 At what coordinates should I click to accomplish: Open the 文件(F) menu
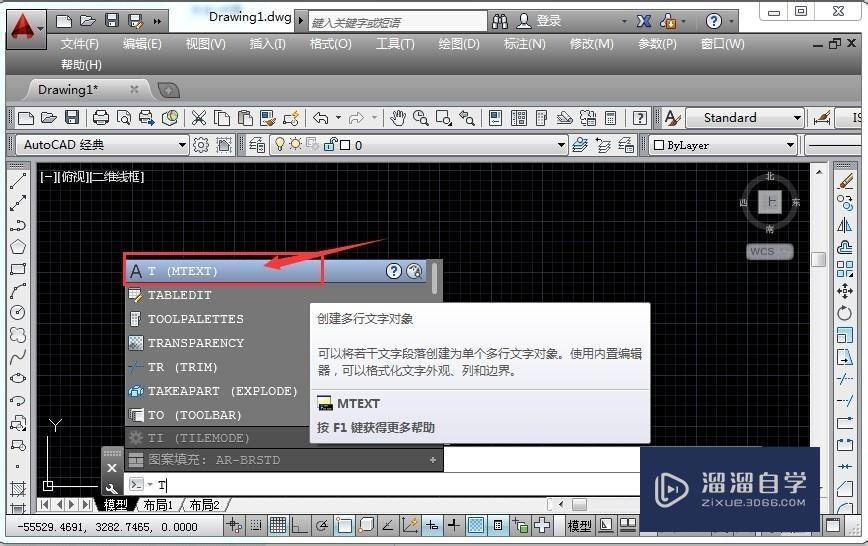[x=79, y=43]
